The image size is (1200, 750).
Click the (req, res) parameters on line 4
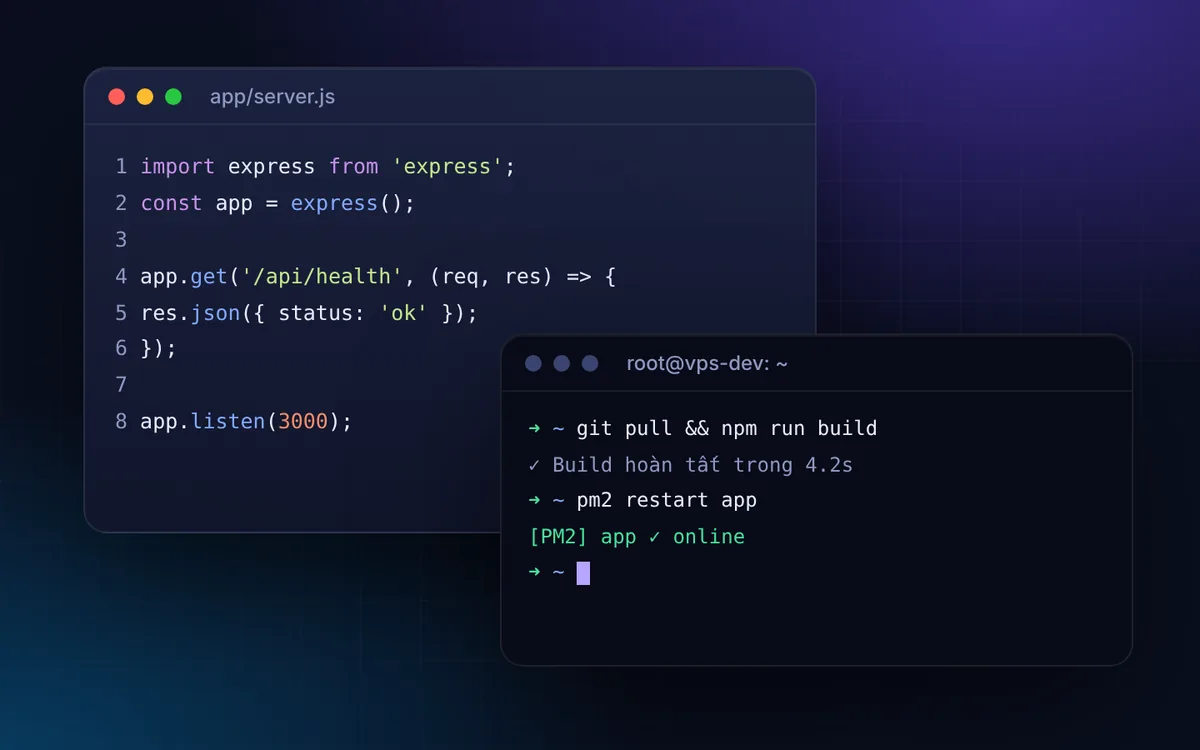point(491,276)
